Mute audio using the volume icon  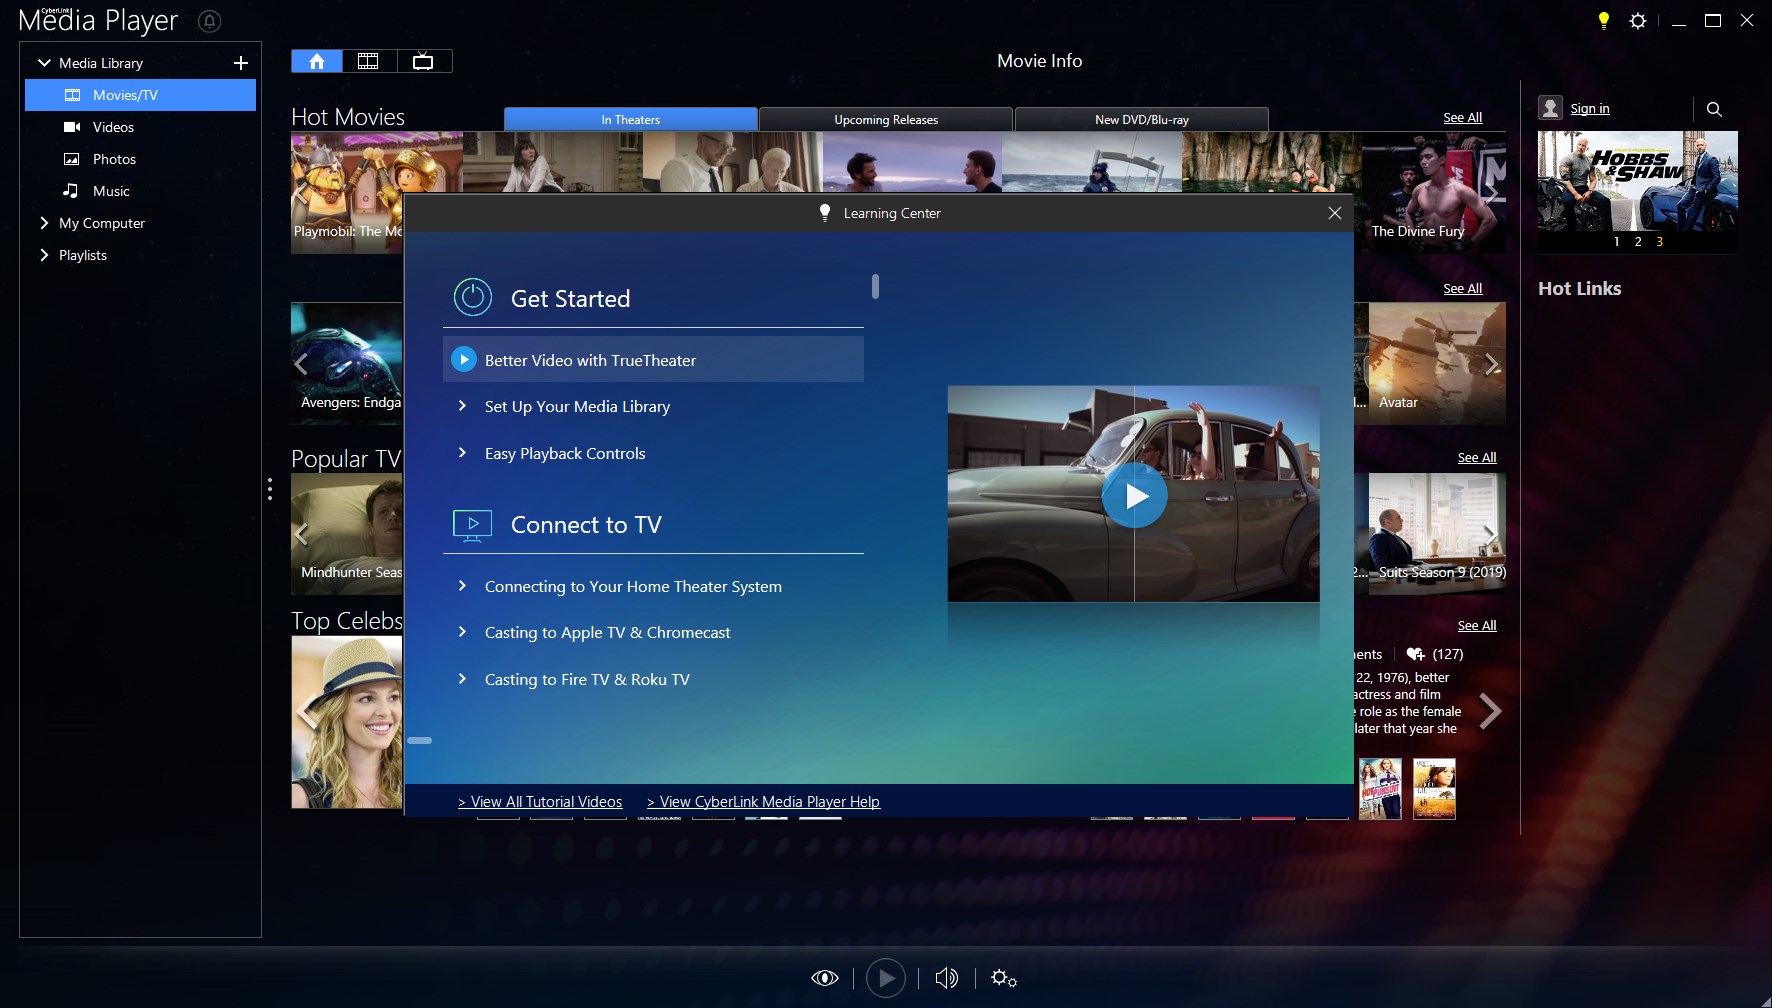point(946,977)
